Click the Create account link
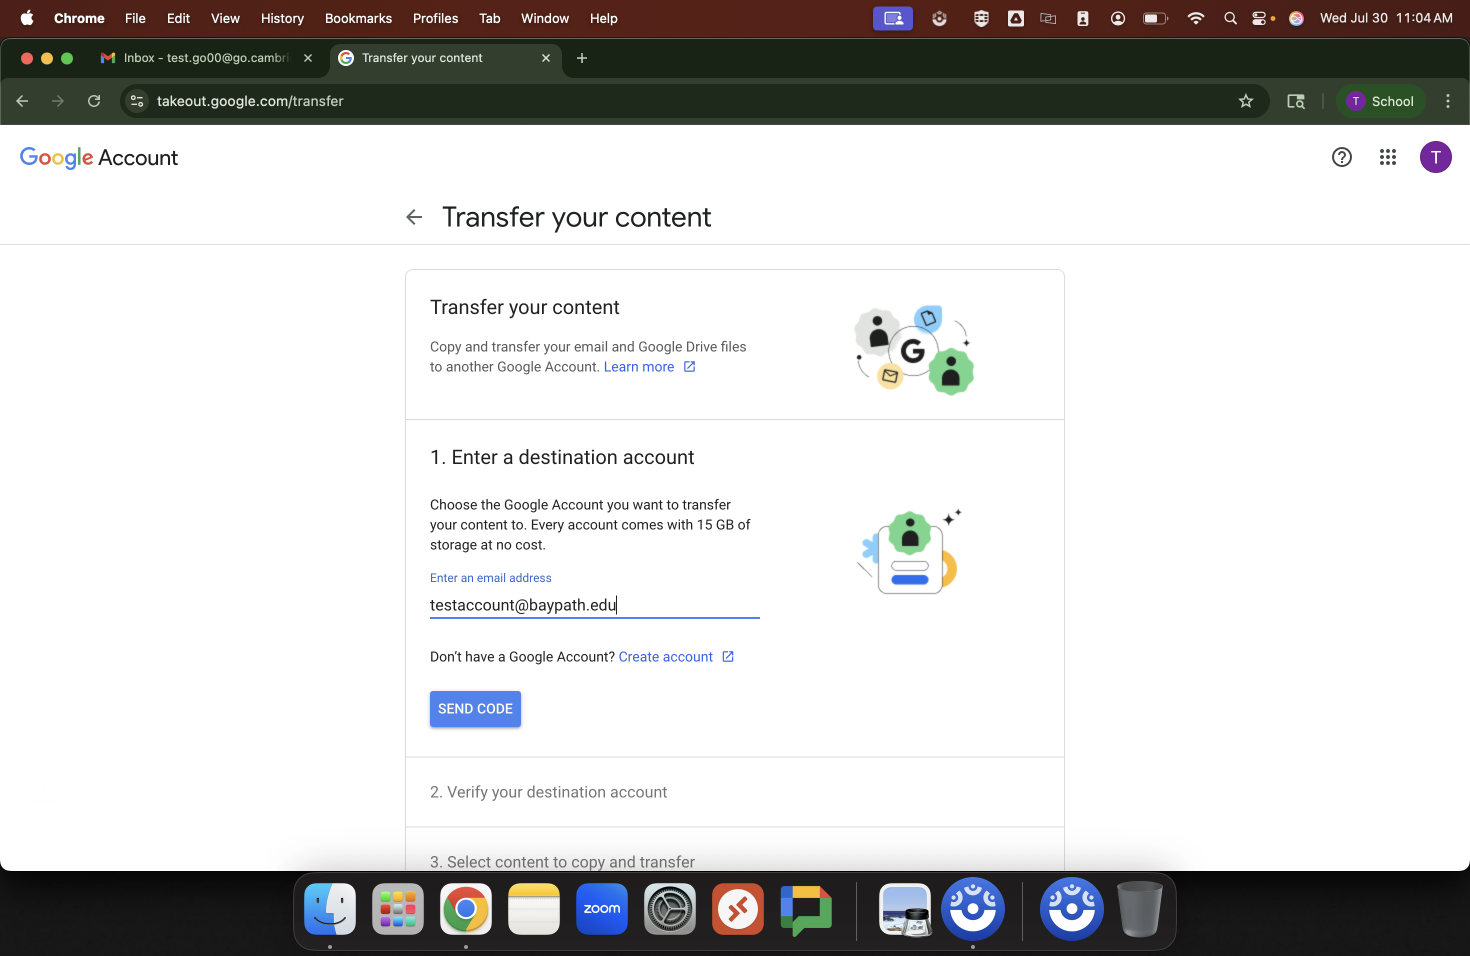The image size is (1470, 956). coord(665,657)
